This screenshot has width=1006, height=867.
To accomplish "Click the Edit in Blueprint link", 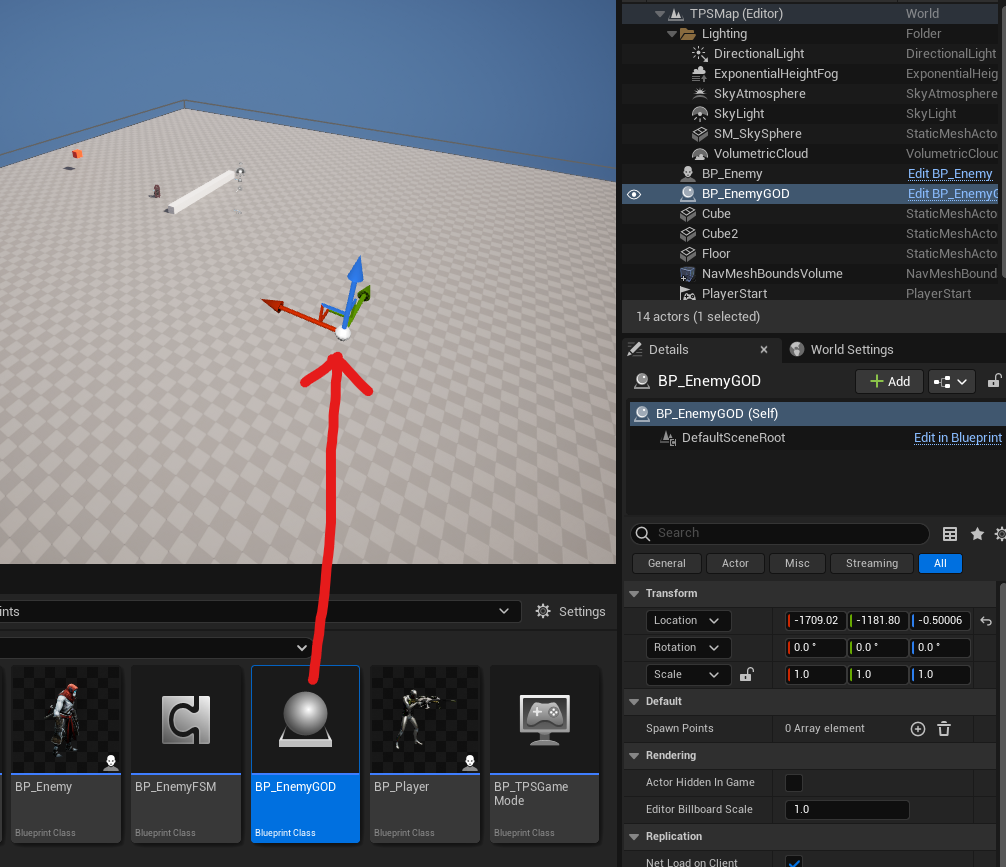I will tap(957, 438).
